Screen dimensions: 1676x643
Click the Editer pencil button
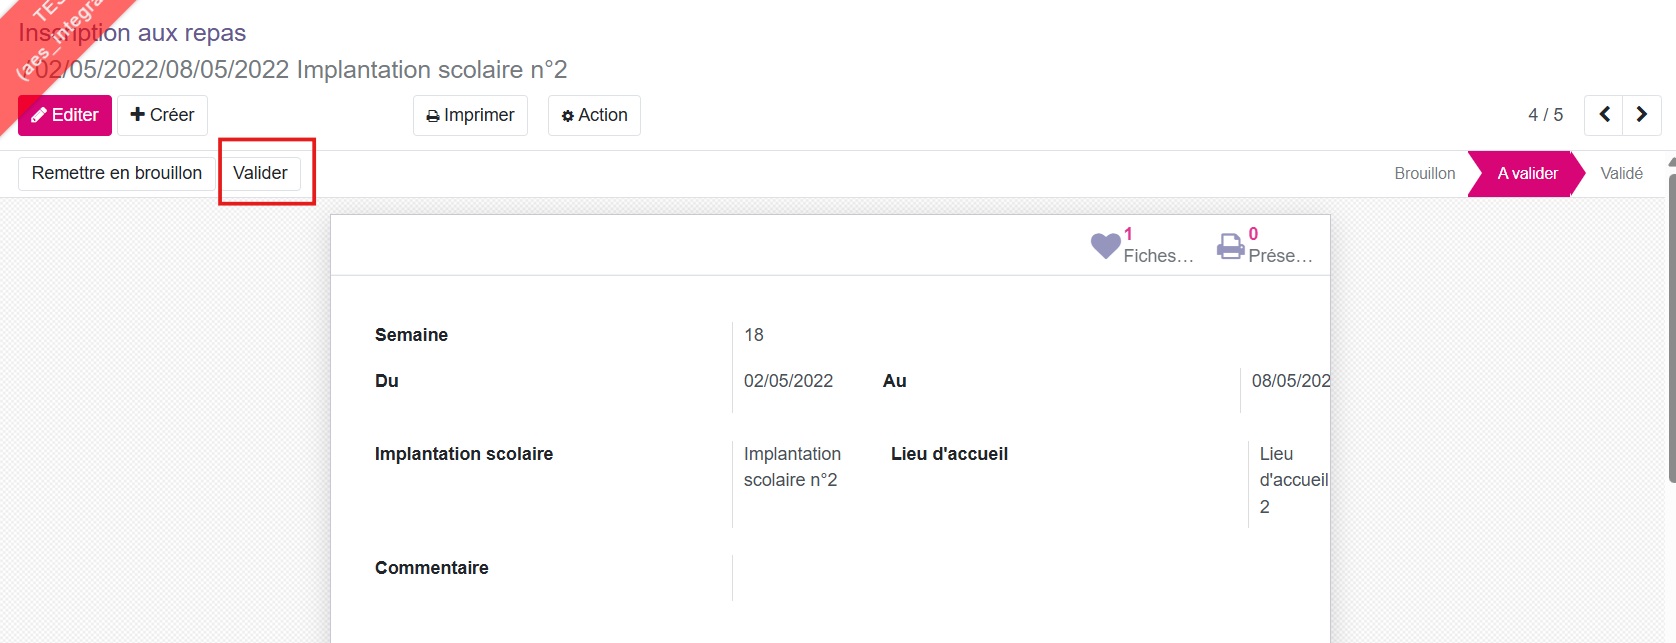point(65,115)
